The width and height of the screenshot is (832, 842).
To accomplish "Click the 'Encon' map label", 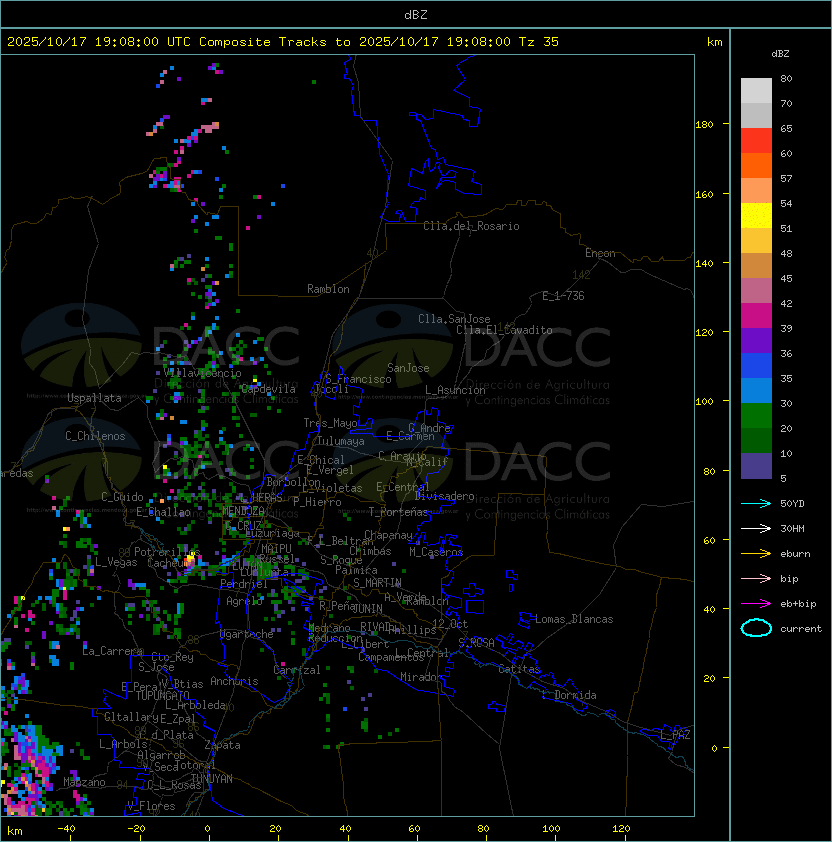I will (x=600, y=253).
